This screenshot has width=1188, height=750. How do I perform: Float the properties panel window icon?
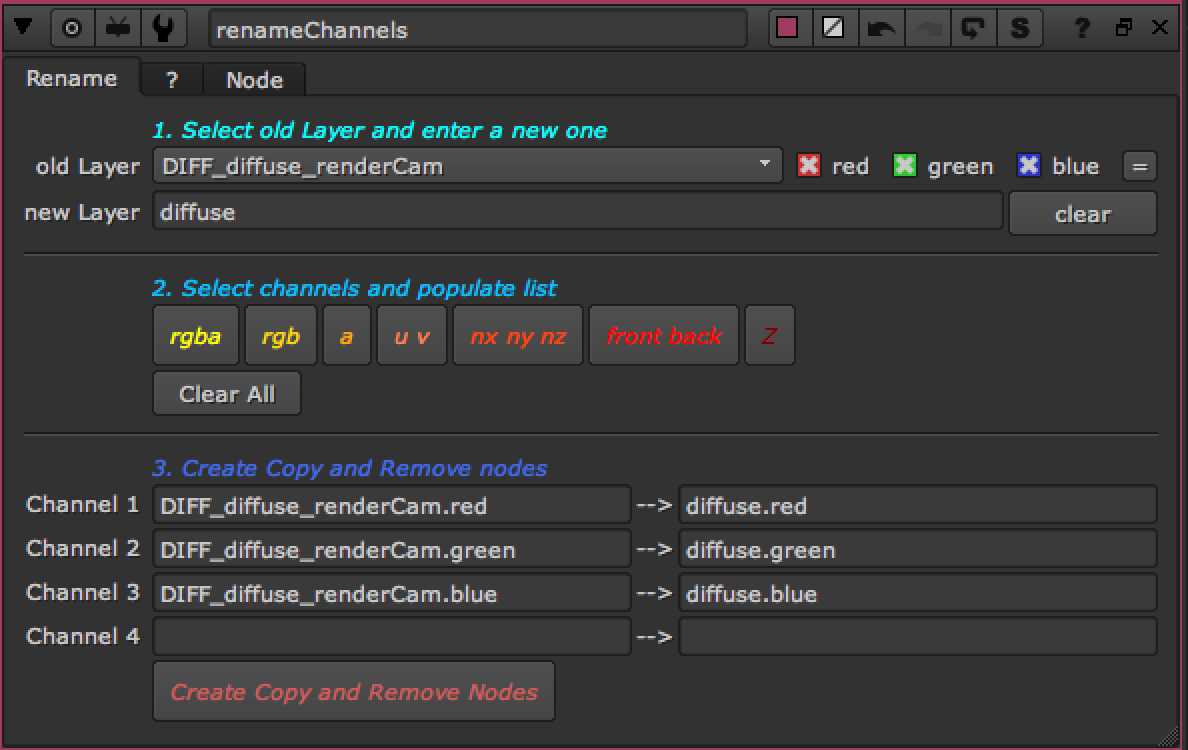[1124, 28]
